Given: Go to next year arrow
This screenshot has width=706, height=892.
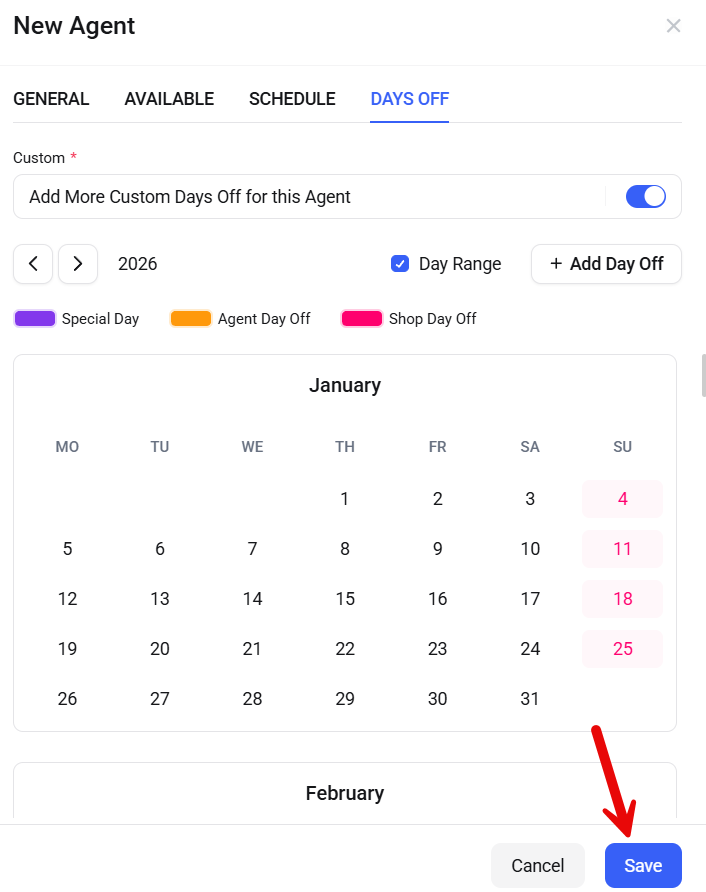Looking at the screenshot, I should [x=78, y=264].
